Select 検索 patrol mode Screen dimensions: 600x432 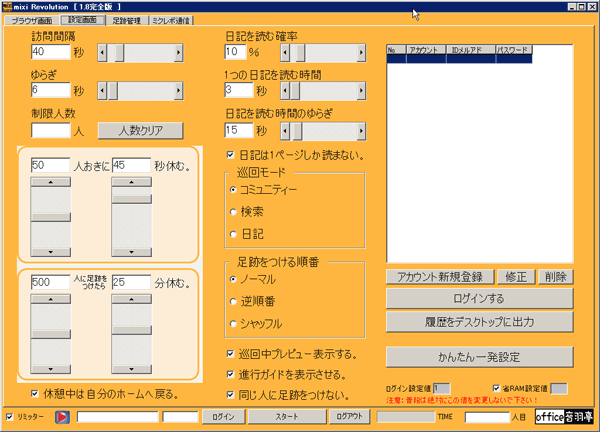(x=233, y=212)
